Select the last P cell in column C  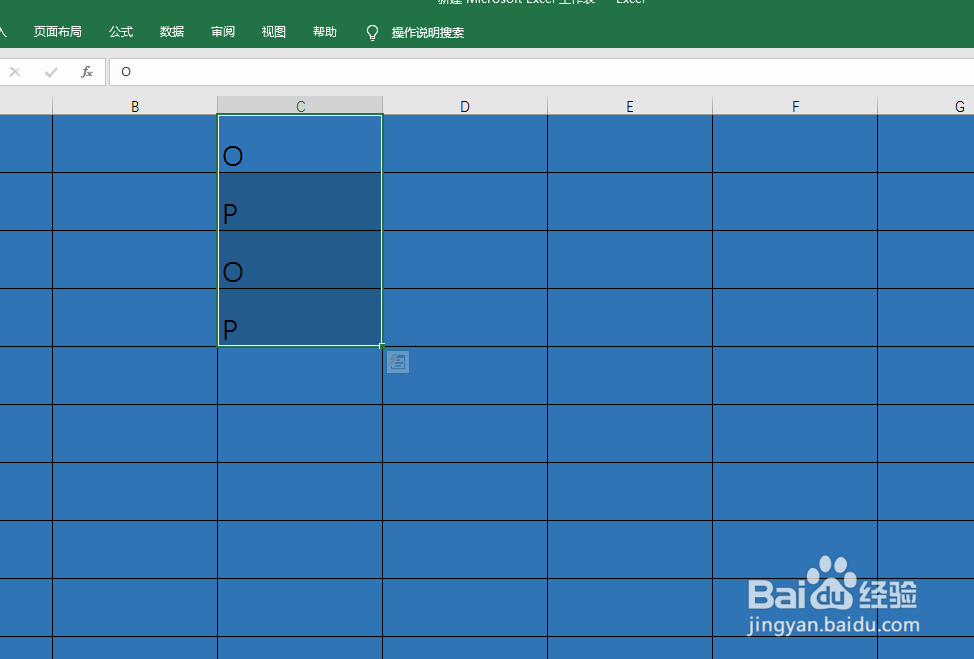[x=300, y=317]
